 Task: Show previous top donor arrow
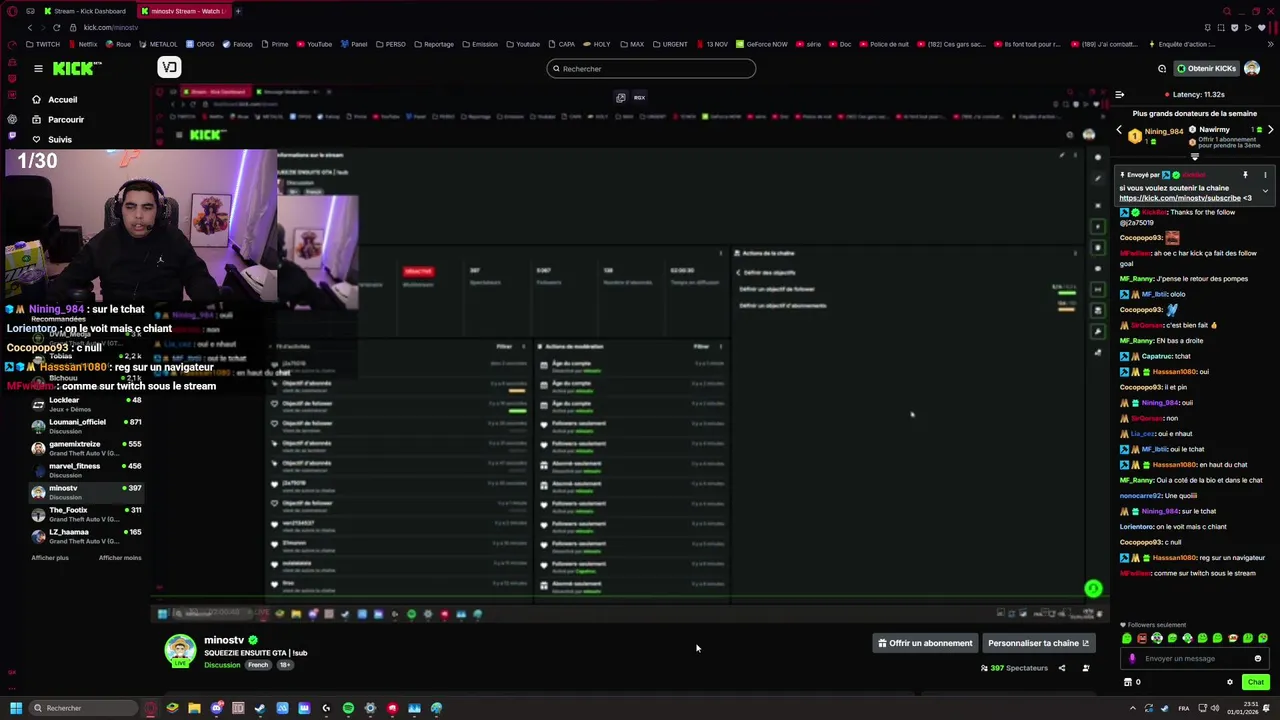(x=1119, y=130)
